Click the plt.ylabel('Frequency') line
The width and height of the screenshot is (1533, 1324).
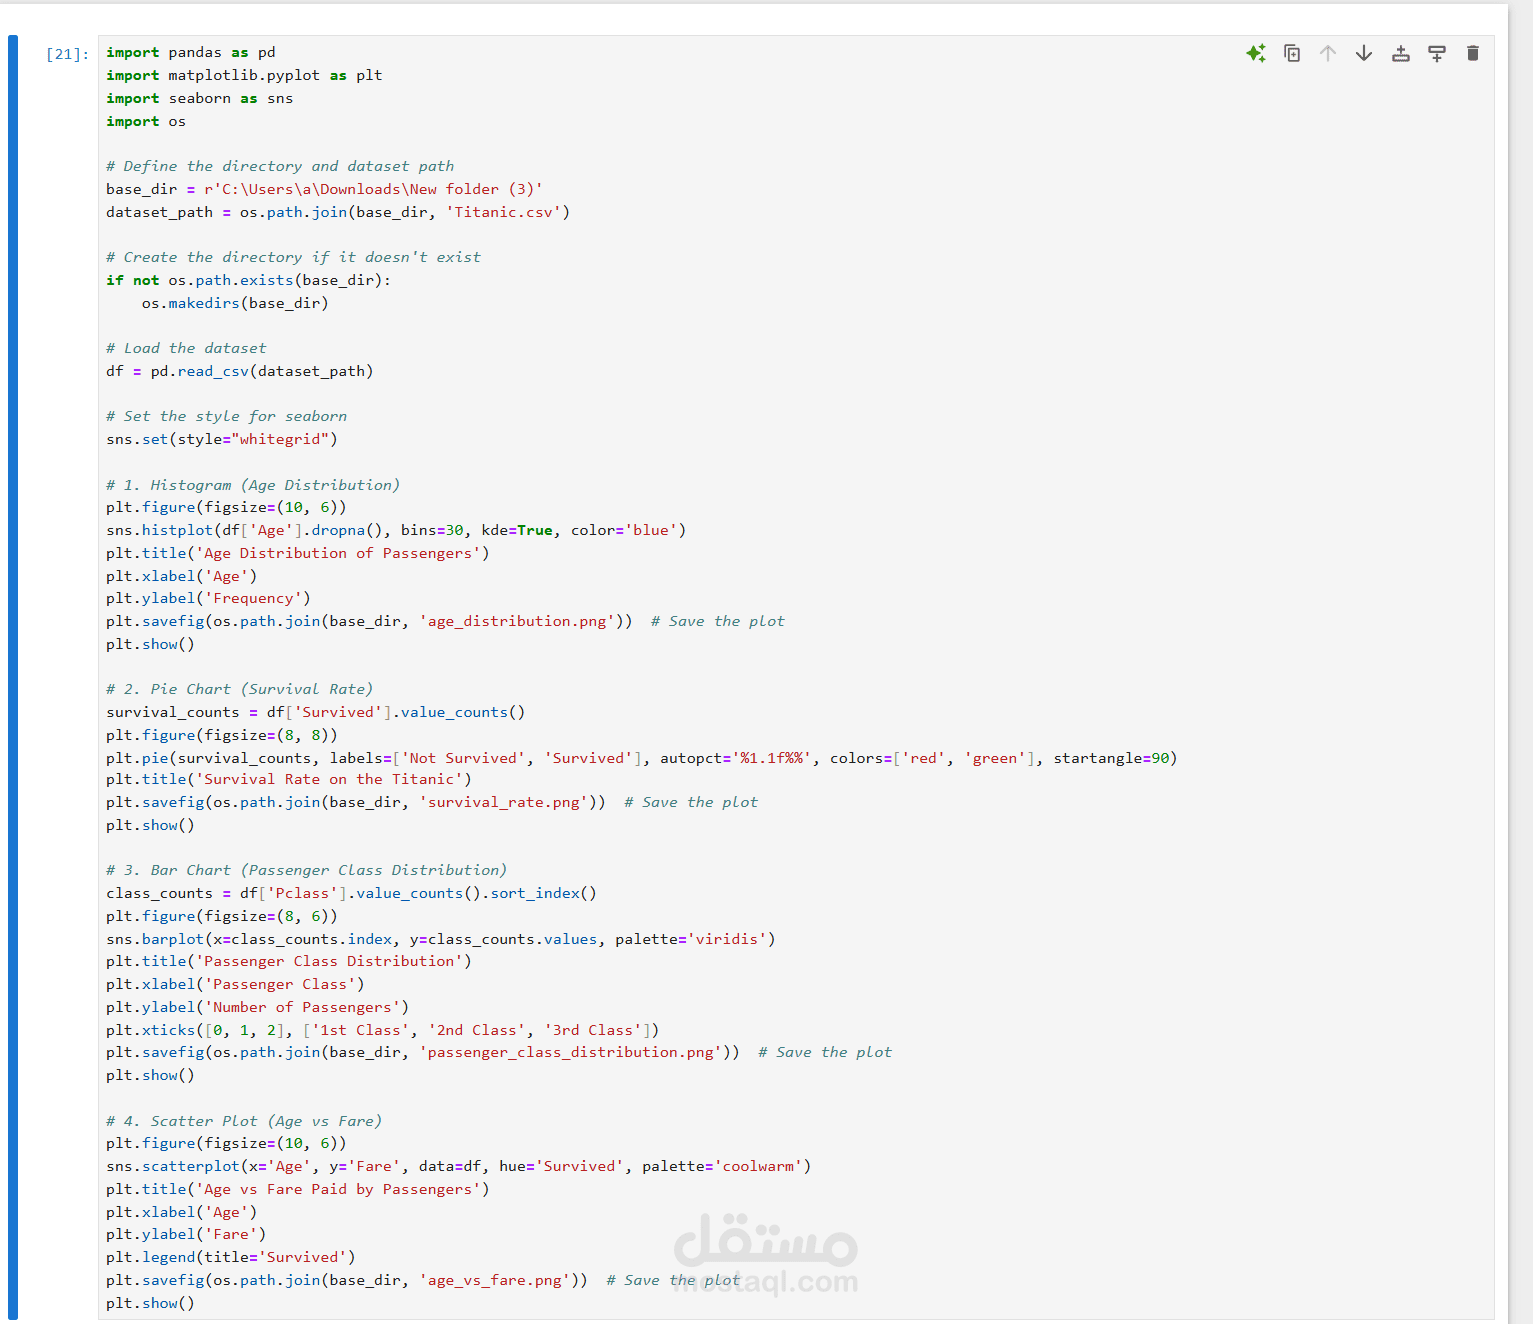point(208,598)
